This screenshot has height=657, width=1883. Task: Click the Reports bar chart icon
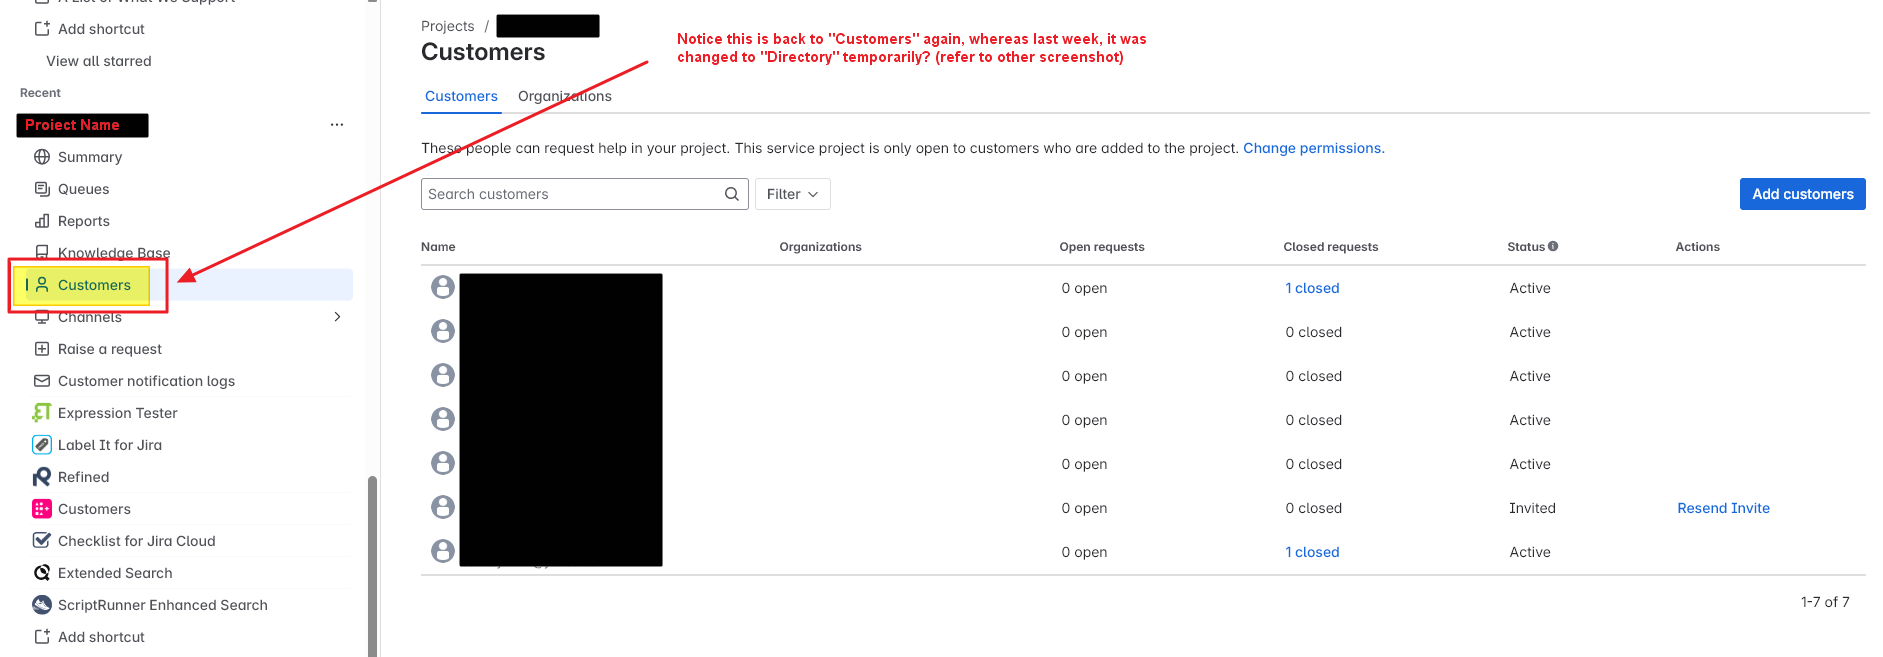(42, 221)
